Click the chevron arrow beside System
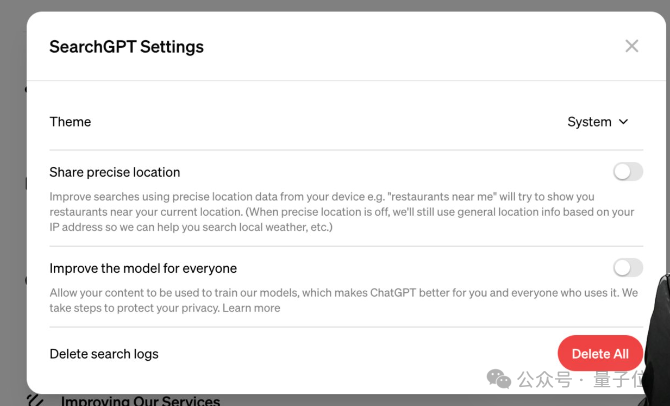This screenshot has width=670, height=406. [x=623, y=122]
